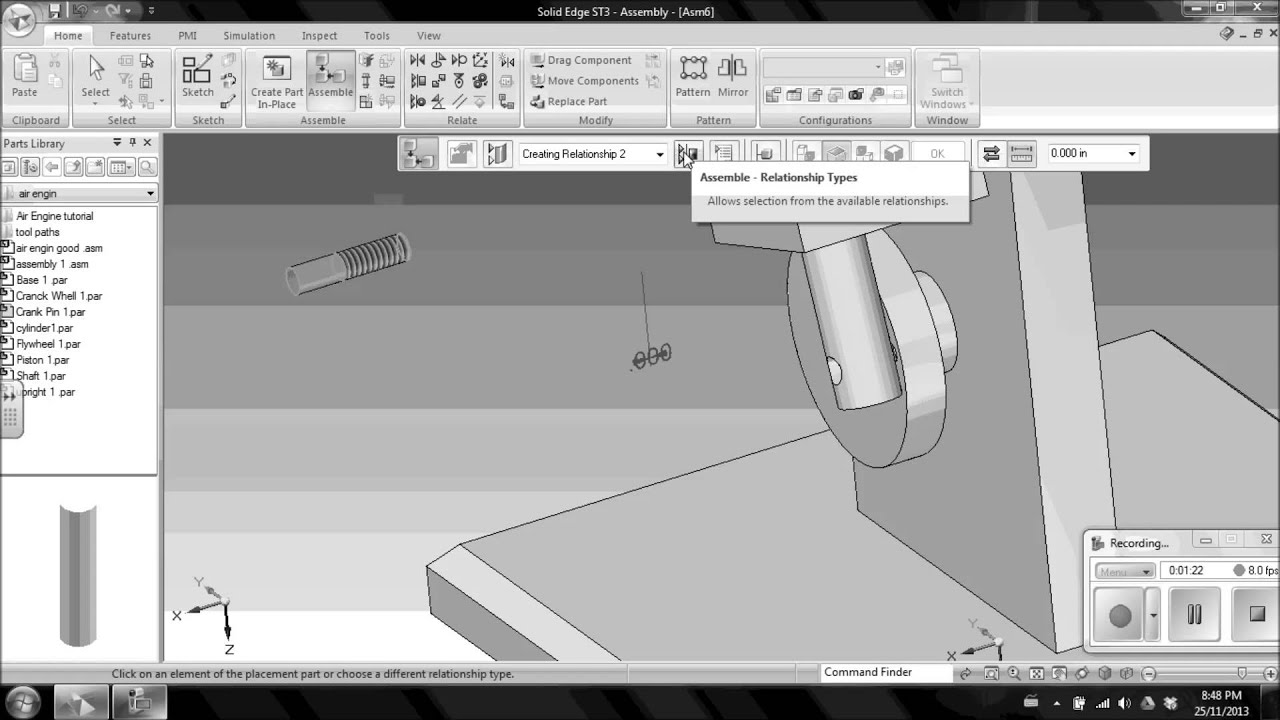The width and height of the screenshot is (1280, 720).
Task: Open the Features ribbon tab
Action: [x=130, y=36]
